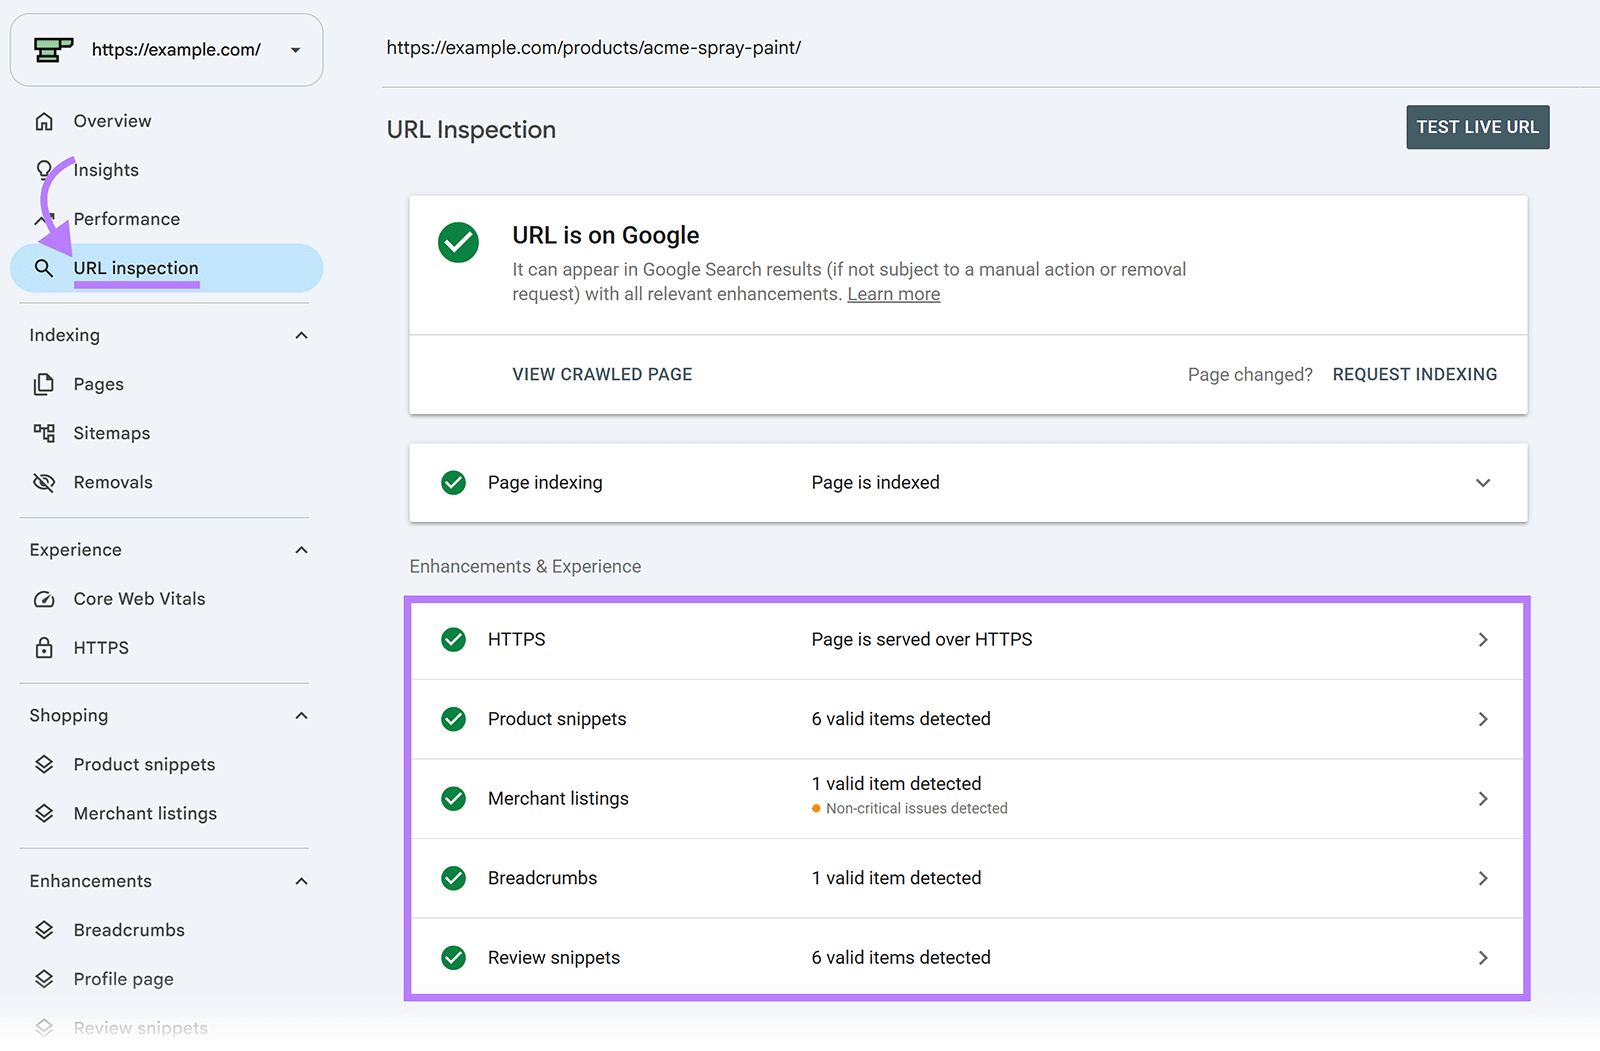
Task: Collapse the Shopping section
Action: [x=301, y=716]
